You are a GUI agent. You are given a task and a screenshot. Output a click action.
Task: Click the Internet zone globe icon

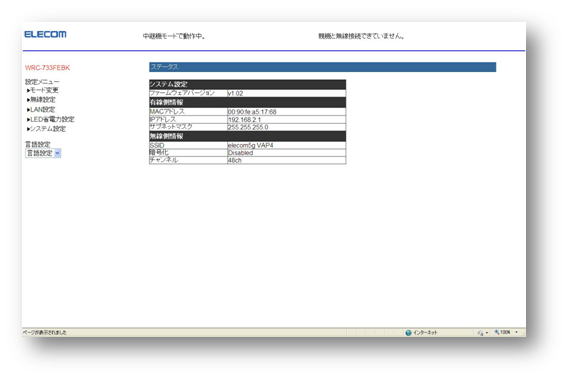point(408,333)
